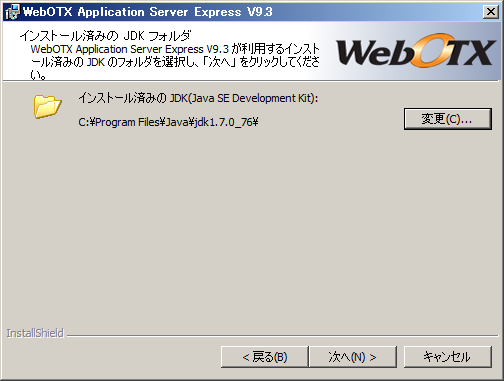Click the InstallShield label
Screen dimensions: 504x381
pos(35,333)
